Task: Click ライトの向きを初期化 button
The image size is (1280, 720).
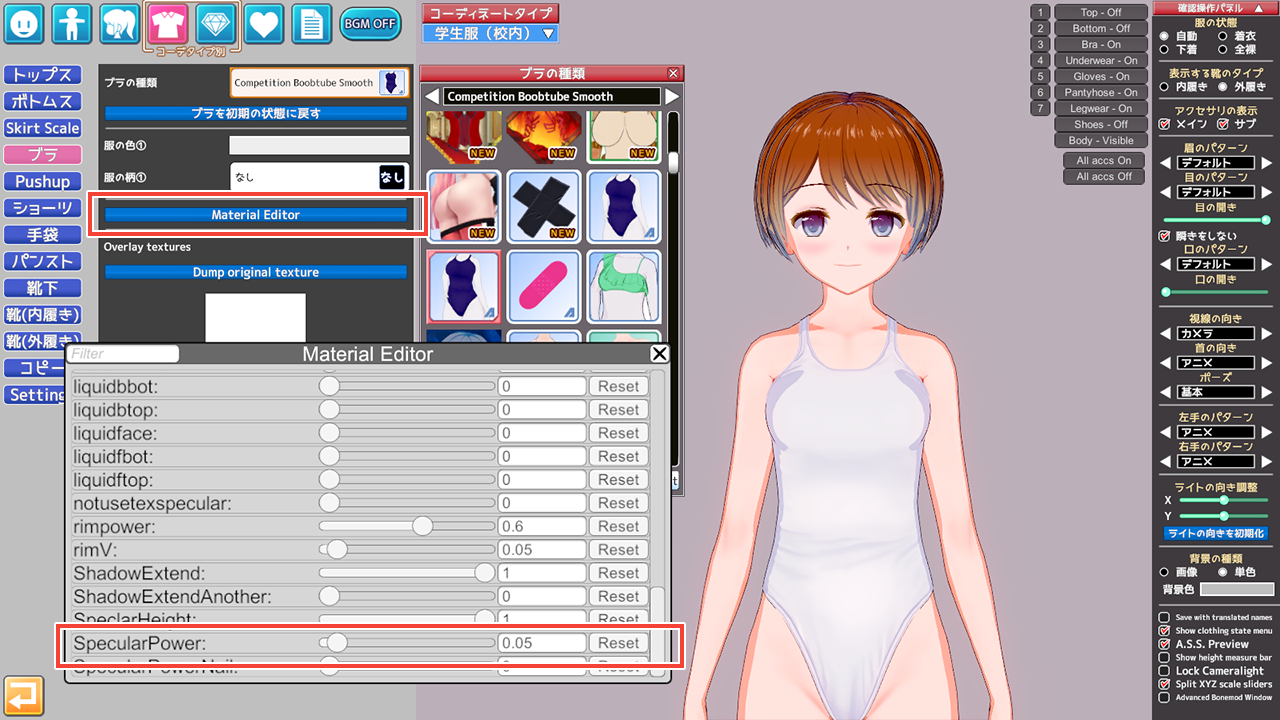Action: coord(1216,533)
